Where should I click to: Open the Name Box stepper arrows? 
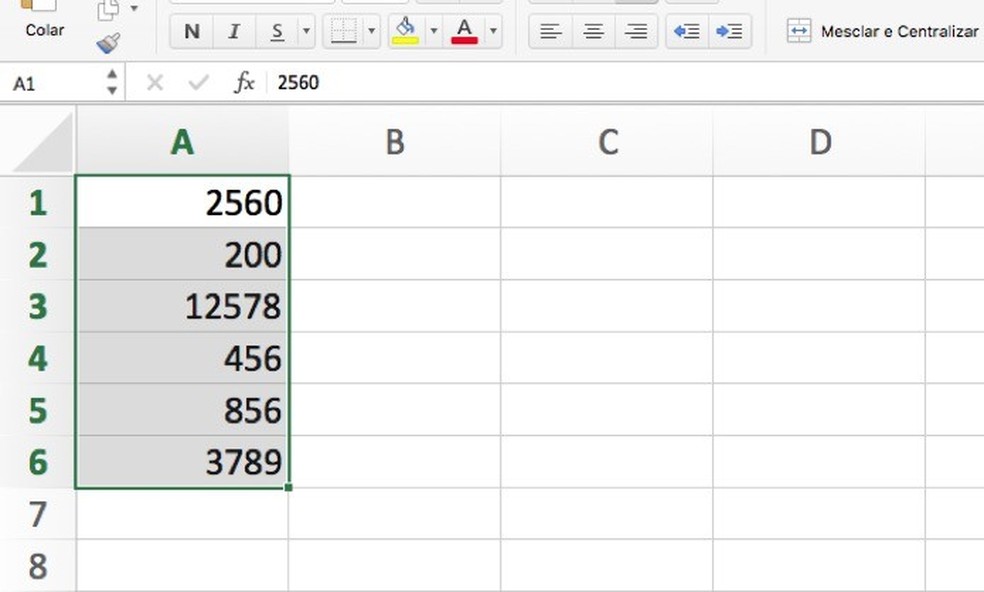click(112, 82)
